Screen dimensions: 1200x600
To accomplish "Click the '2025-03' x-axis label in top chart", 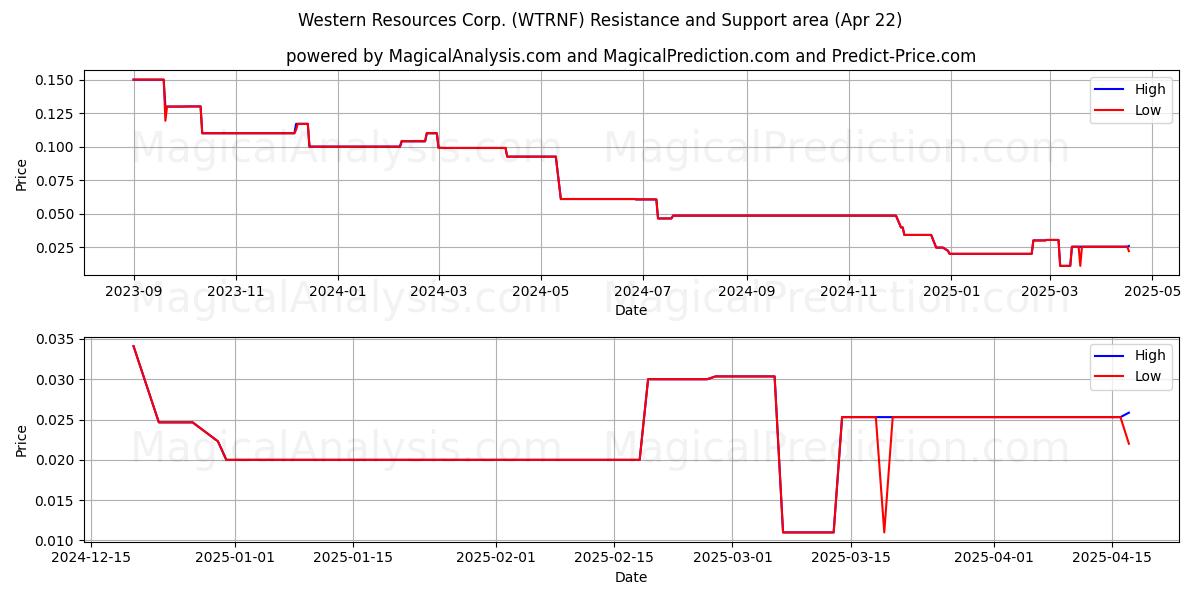I will click(1050, 290).
